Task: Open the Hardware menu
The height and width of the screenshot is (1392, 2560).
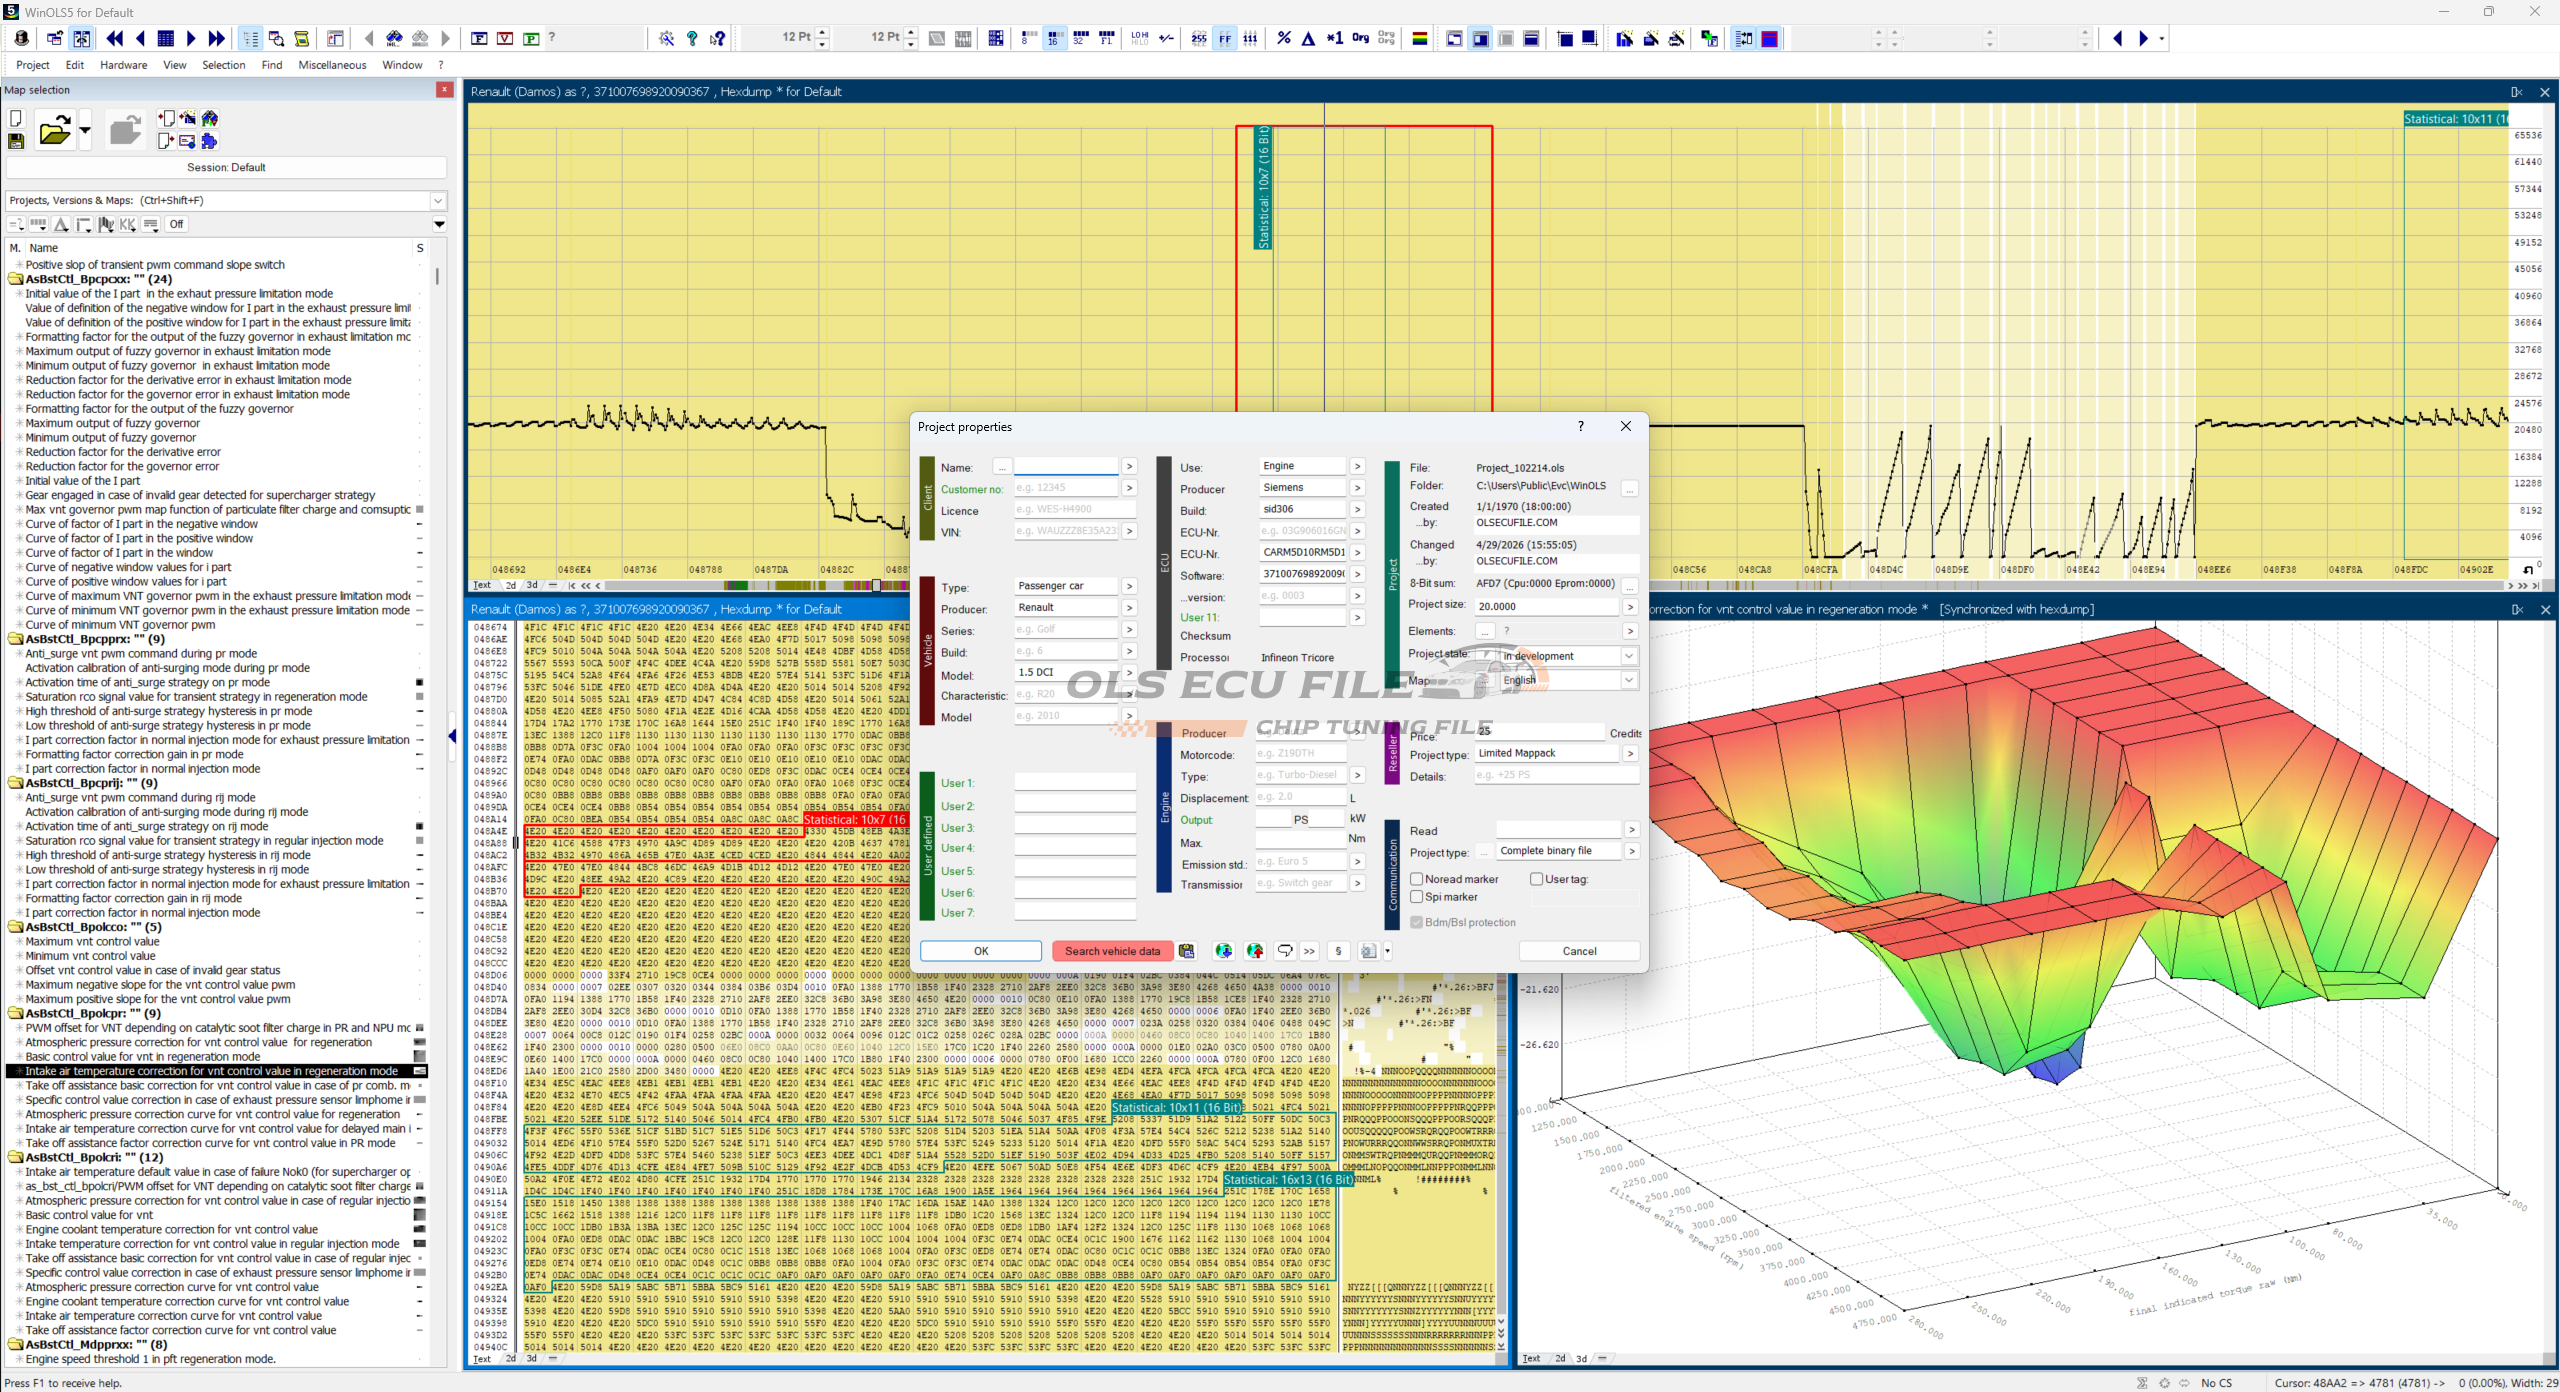Action: [x=123, y=65]
